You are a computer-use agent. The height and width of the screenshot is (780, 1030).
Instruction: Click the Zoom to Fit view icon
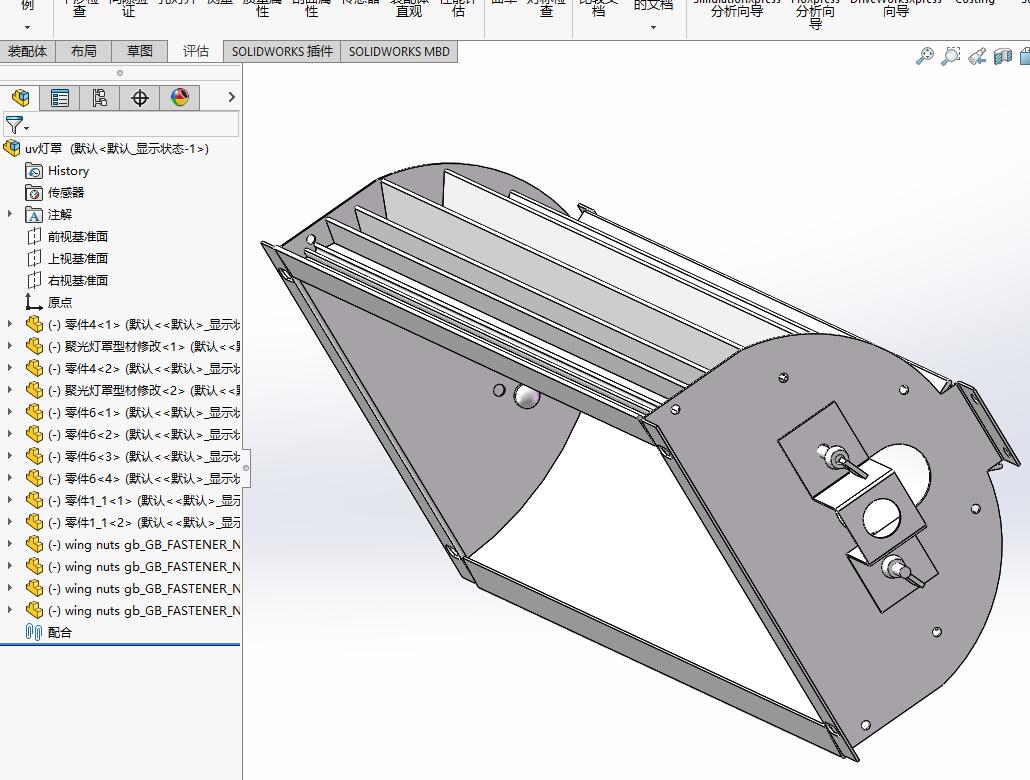pyautogui.click(x=925, y=56)
